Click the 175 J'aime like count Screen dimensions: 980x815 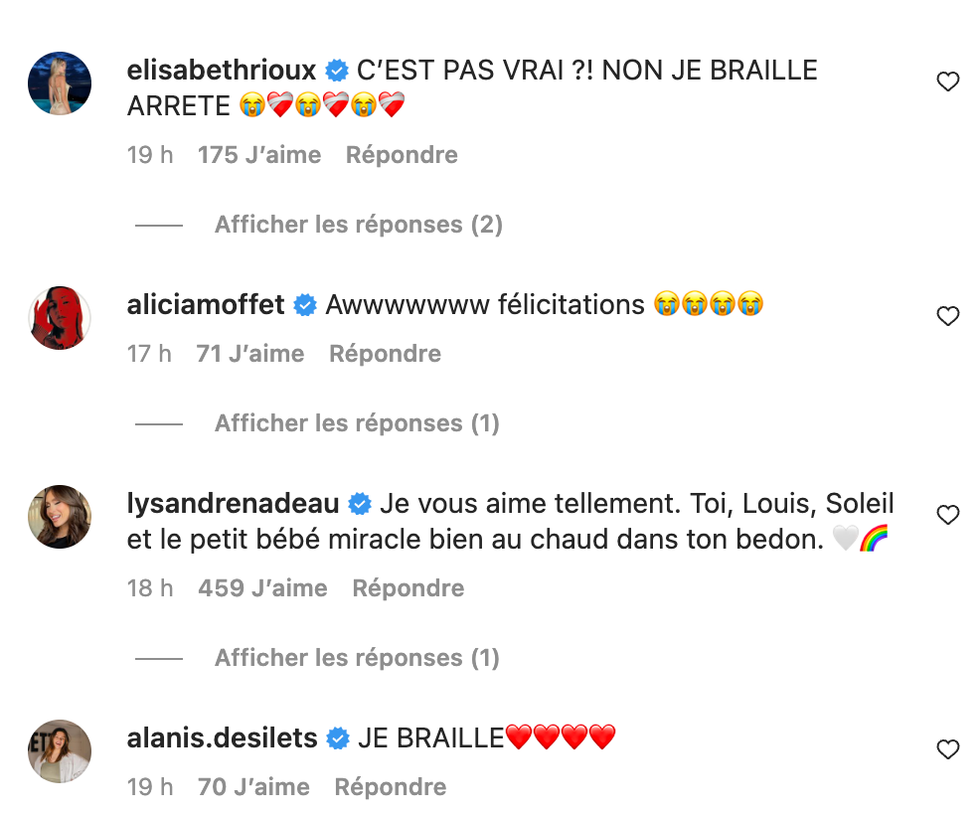(260, 155)
